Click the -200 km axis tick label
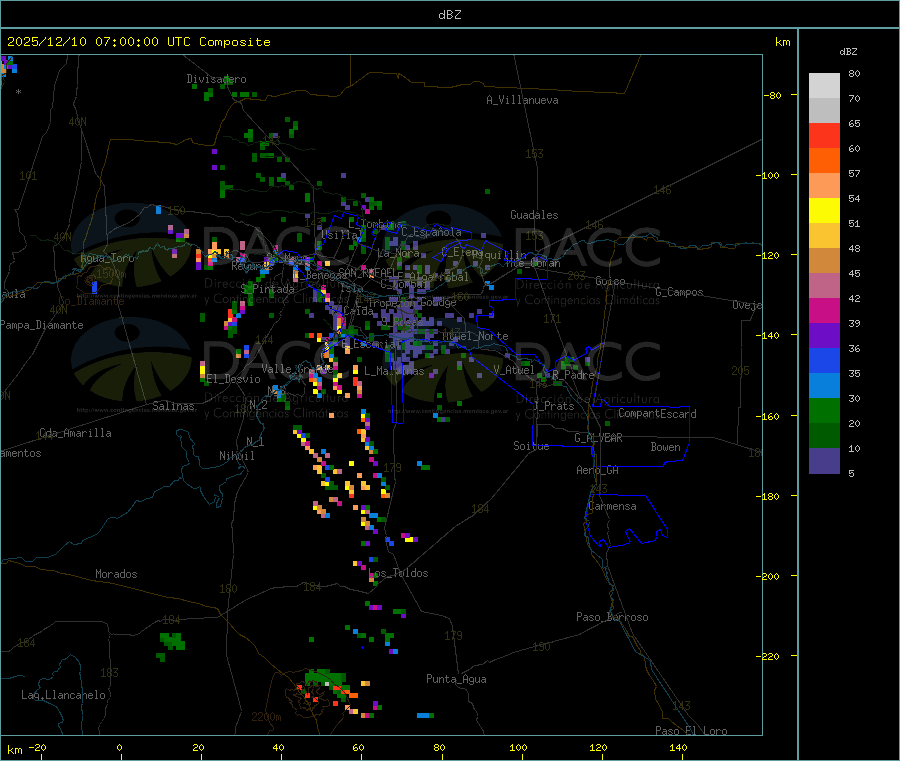The height and width of the screenshot is (761, 900). 768,576
